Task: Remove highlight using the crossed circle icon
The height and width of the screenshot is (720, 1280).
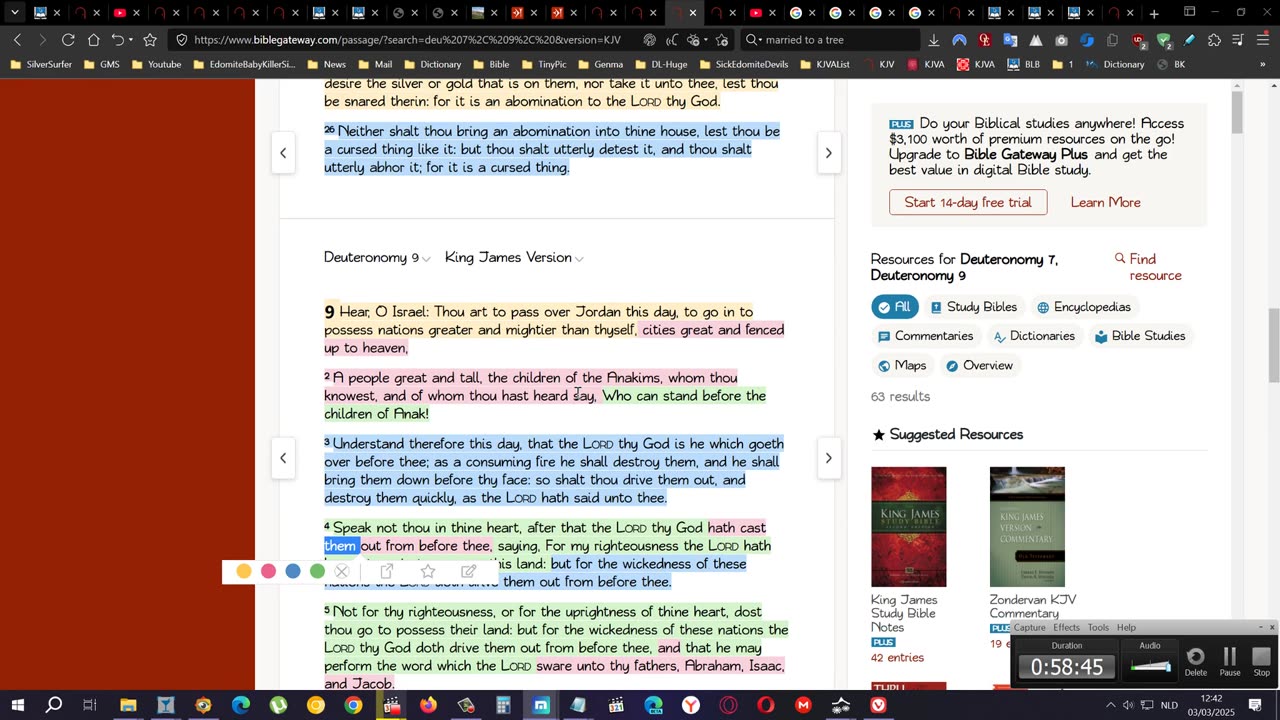Action: pos(342,571)
